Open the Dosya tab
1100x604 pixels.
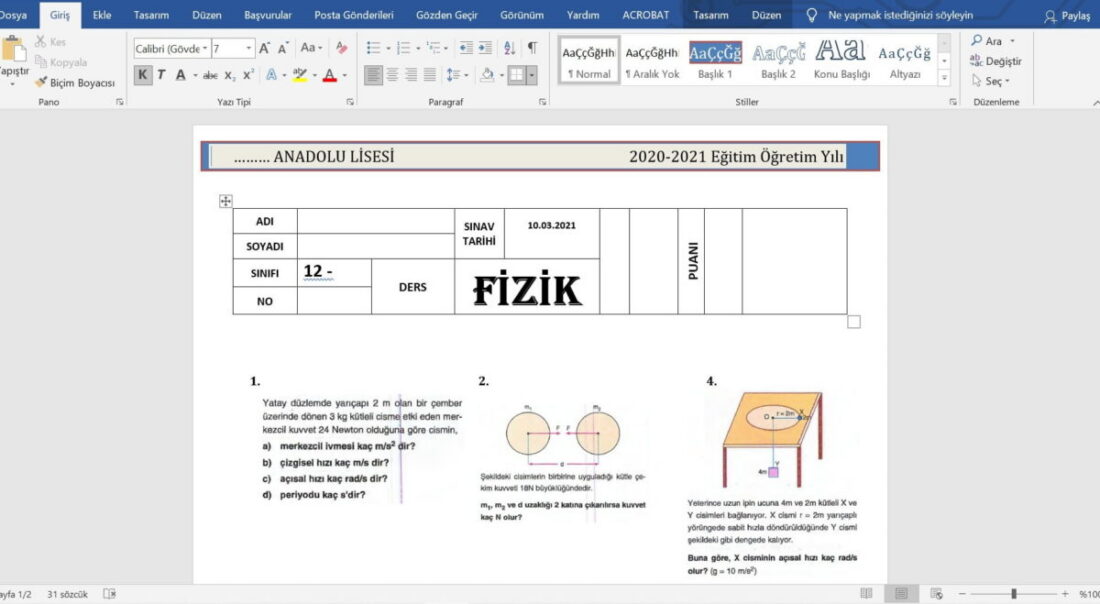point(13,15)
